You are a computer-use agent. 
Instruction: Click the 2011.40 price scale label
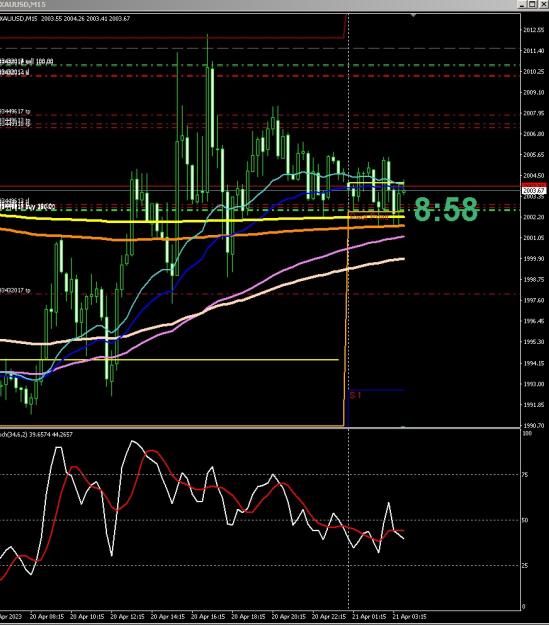pyautogui.click(x=534, y=51)
